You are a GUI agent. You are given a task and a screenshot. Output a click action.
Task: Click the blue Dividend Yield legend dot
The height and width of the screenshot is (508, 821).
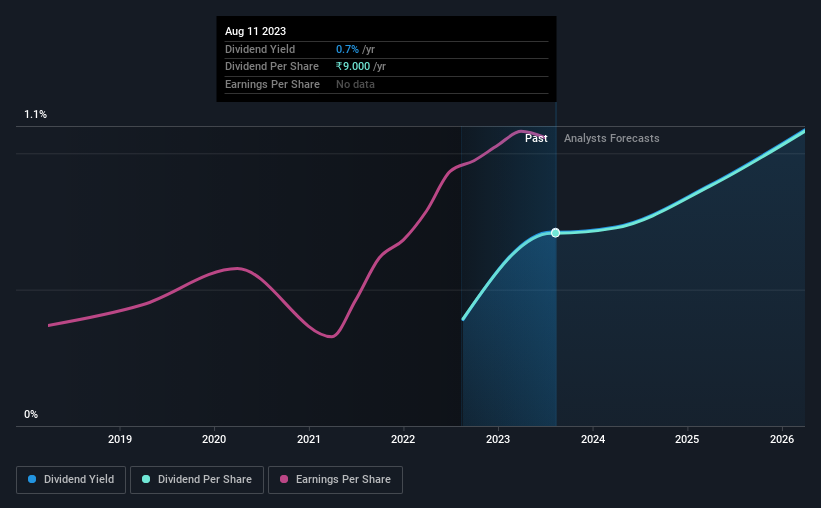point(32,479)
